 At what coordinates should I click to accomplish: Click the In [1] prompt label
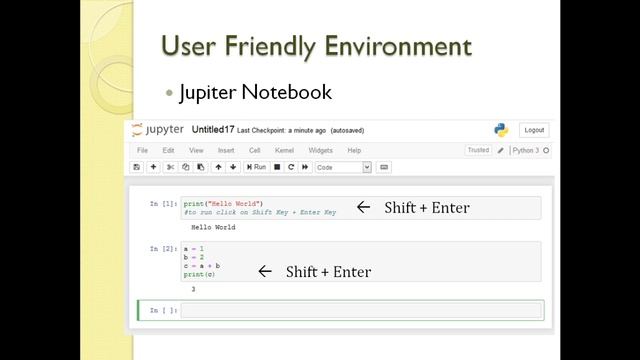point(164,203)
